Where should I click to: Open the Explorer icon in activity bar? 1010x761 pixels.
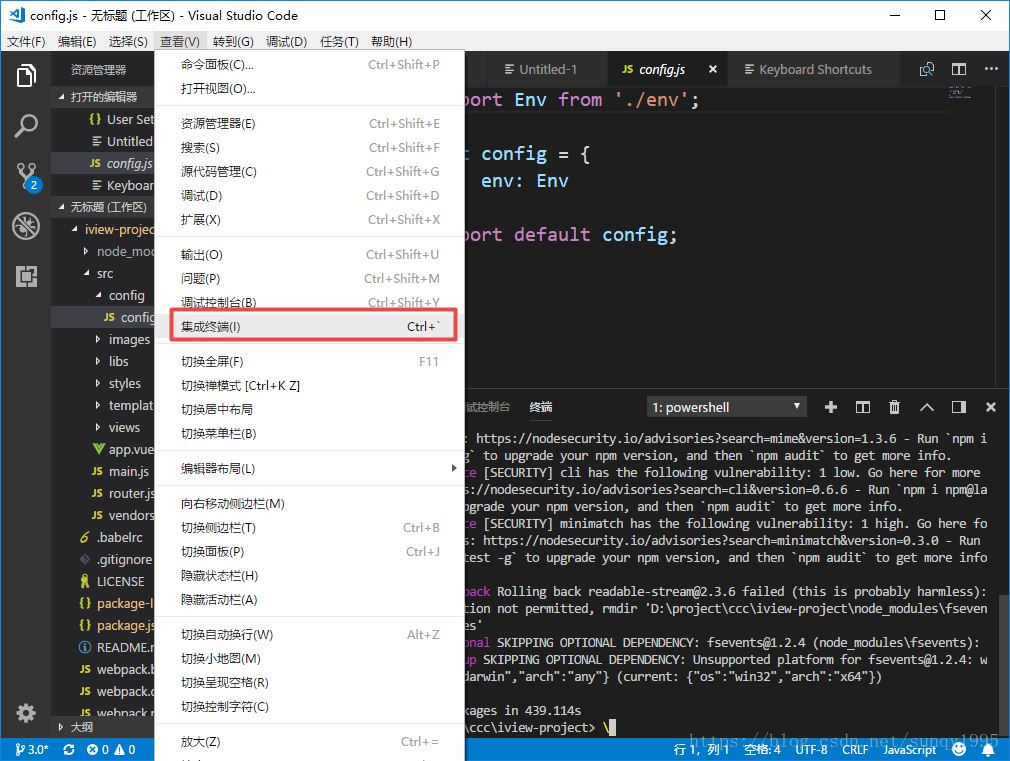(x=26, y=76)
